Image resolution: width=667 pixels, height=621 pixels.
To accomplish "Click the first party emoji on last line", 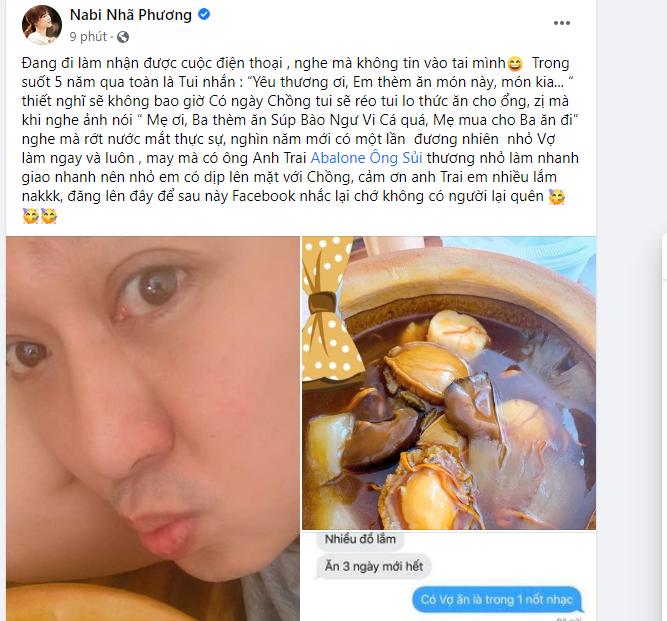I will click(x=31, y=216).
